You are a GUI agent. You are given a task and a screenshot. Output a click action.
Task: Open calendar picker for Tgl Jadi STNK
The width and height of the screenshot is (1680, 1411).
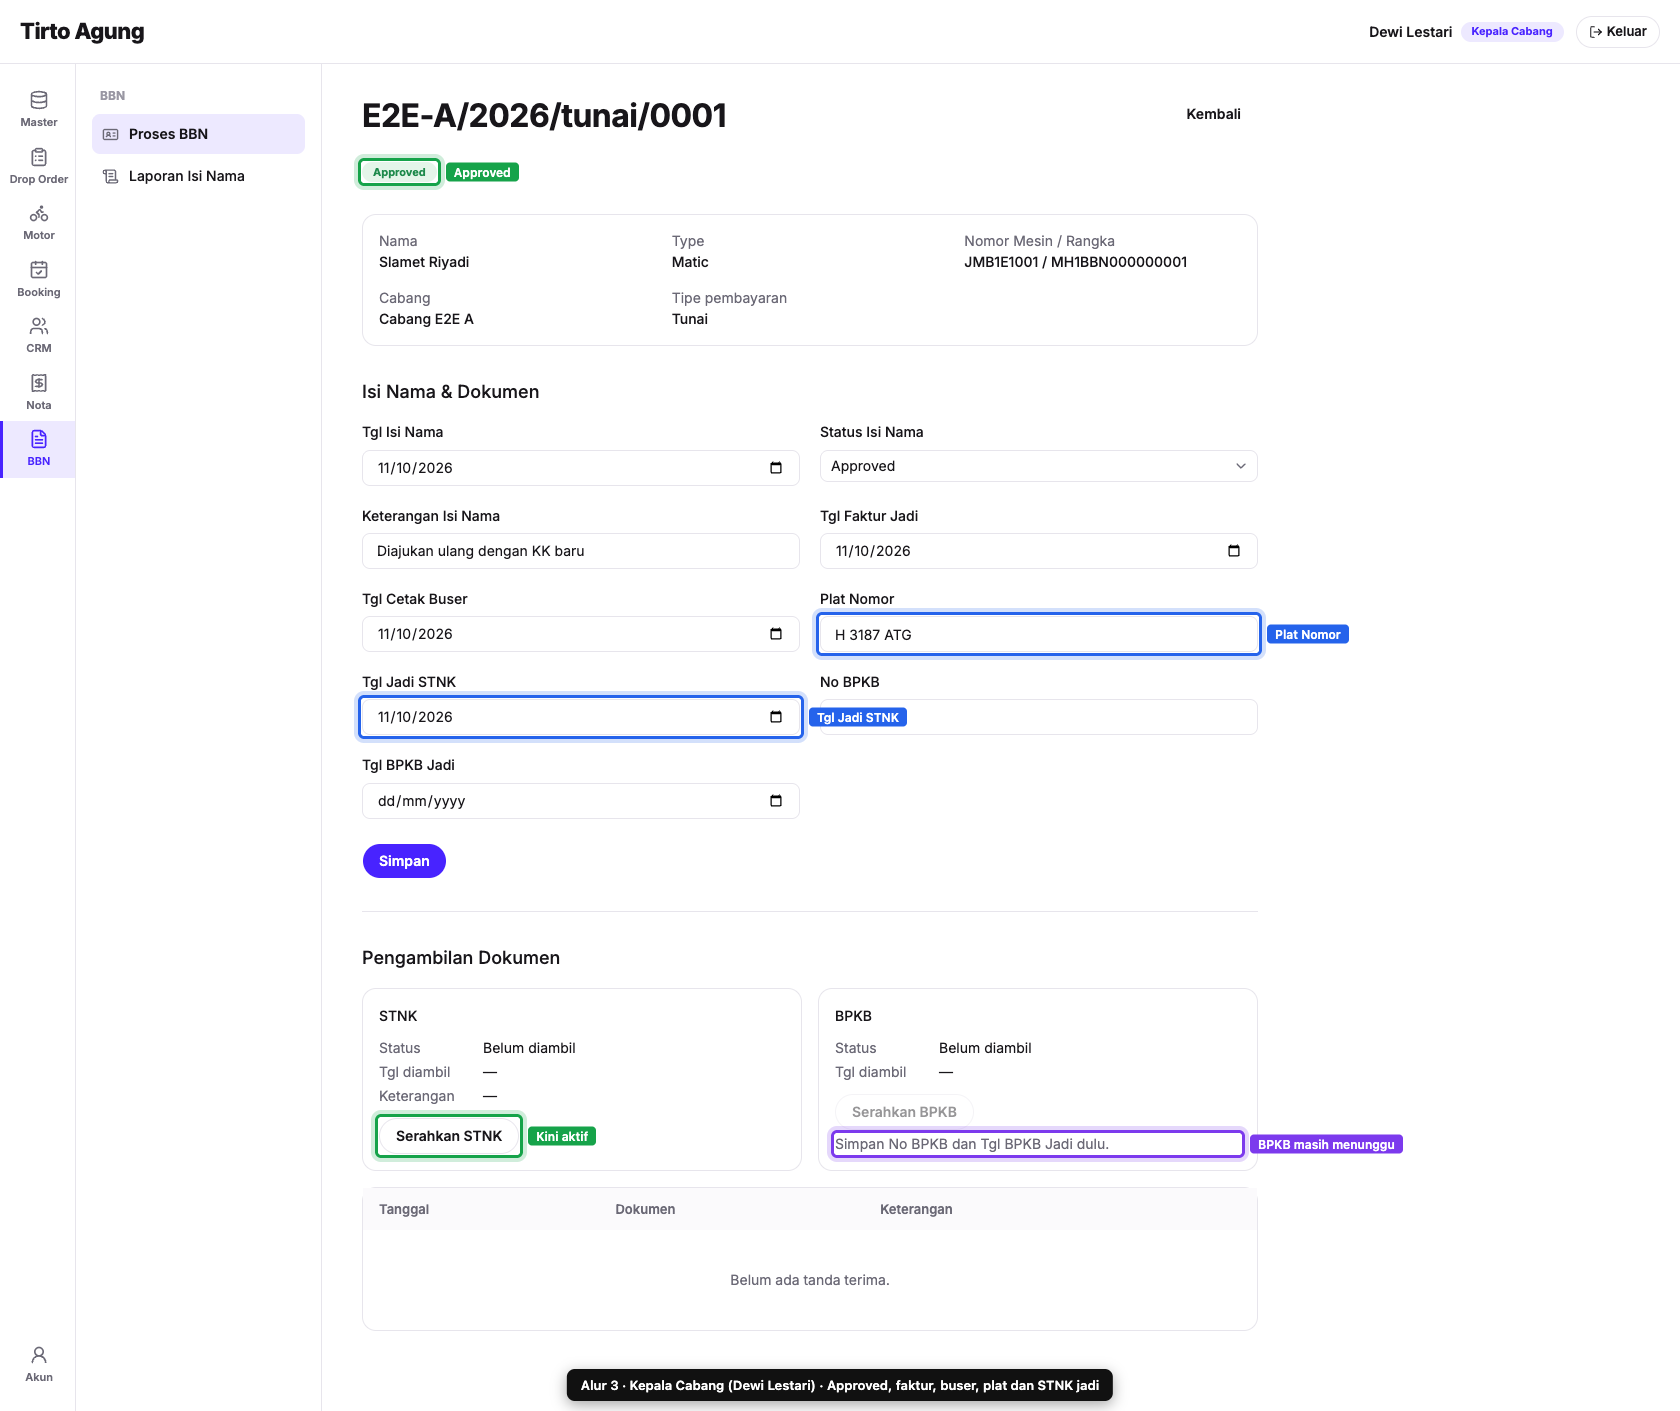click(x=776, y=717)
